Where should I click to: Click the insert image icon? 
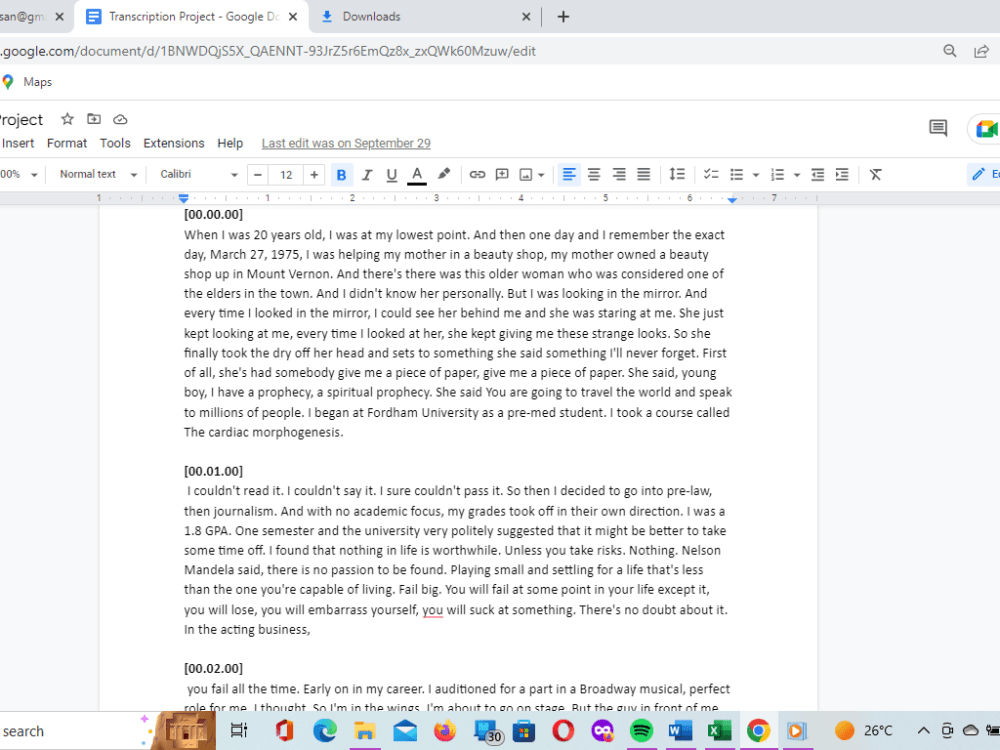526,175
